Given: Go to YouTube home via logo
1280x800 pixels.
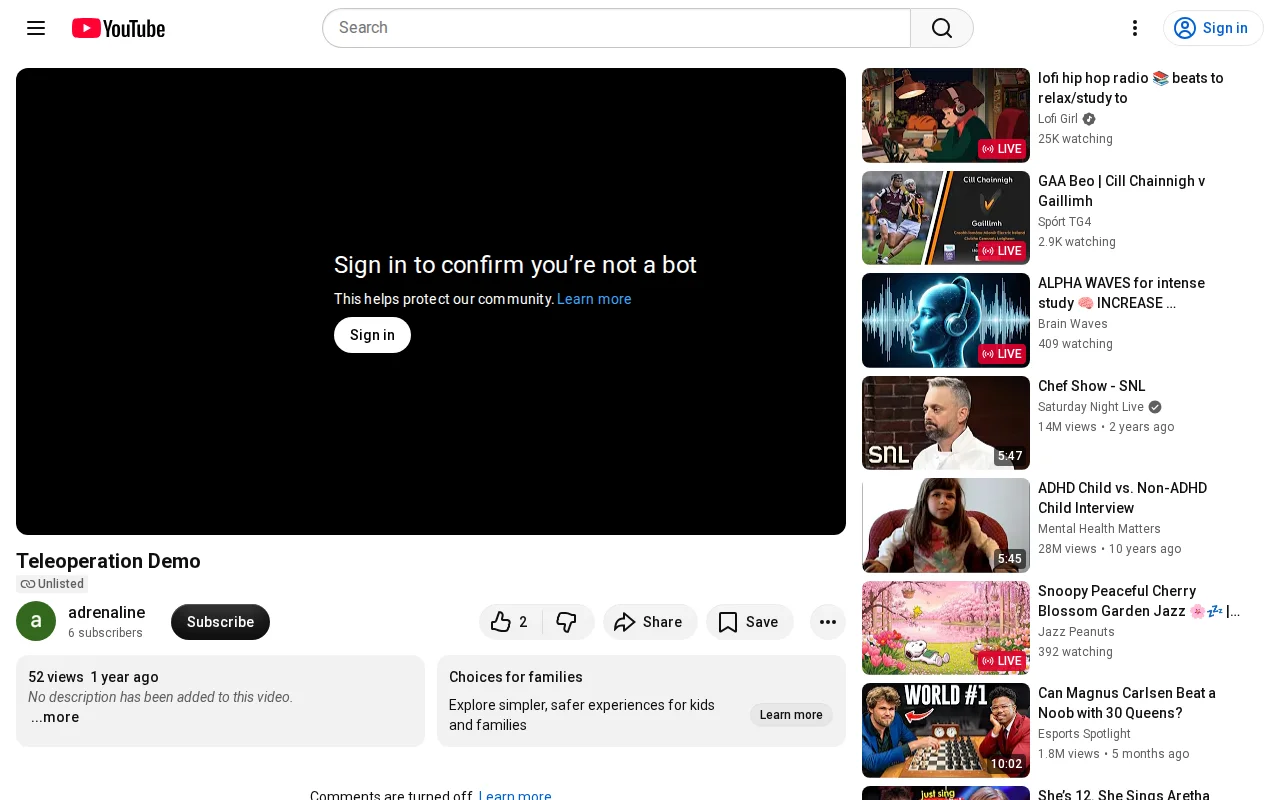Looking at the screenshot, I should (x=118, y=28).
